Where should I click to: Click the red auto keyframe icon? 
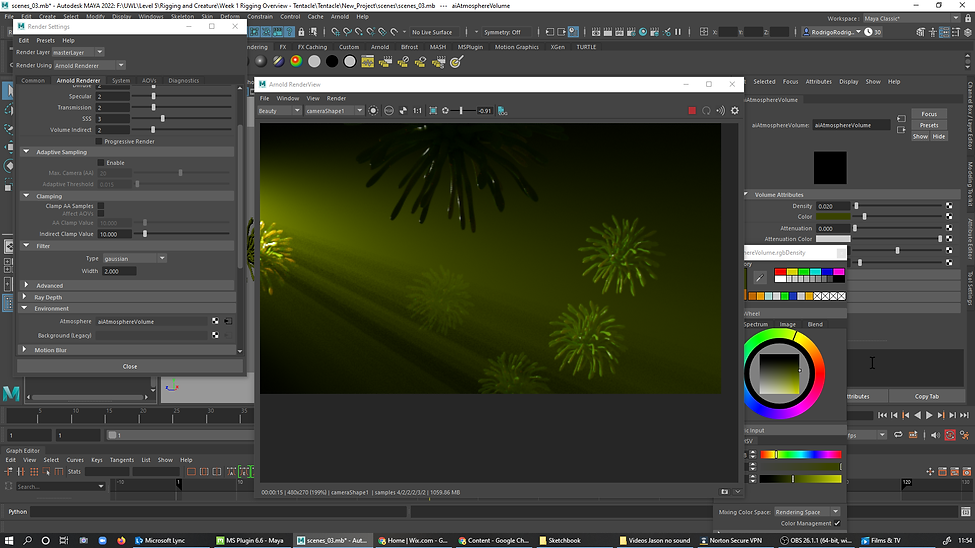pos(950,435)
